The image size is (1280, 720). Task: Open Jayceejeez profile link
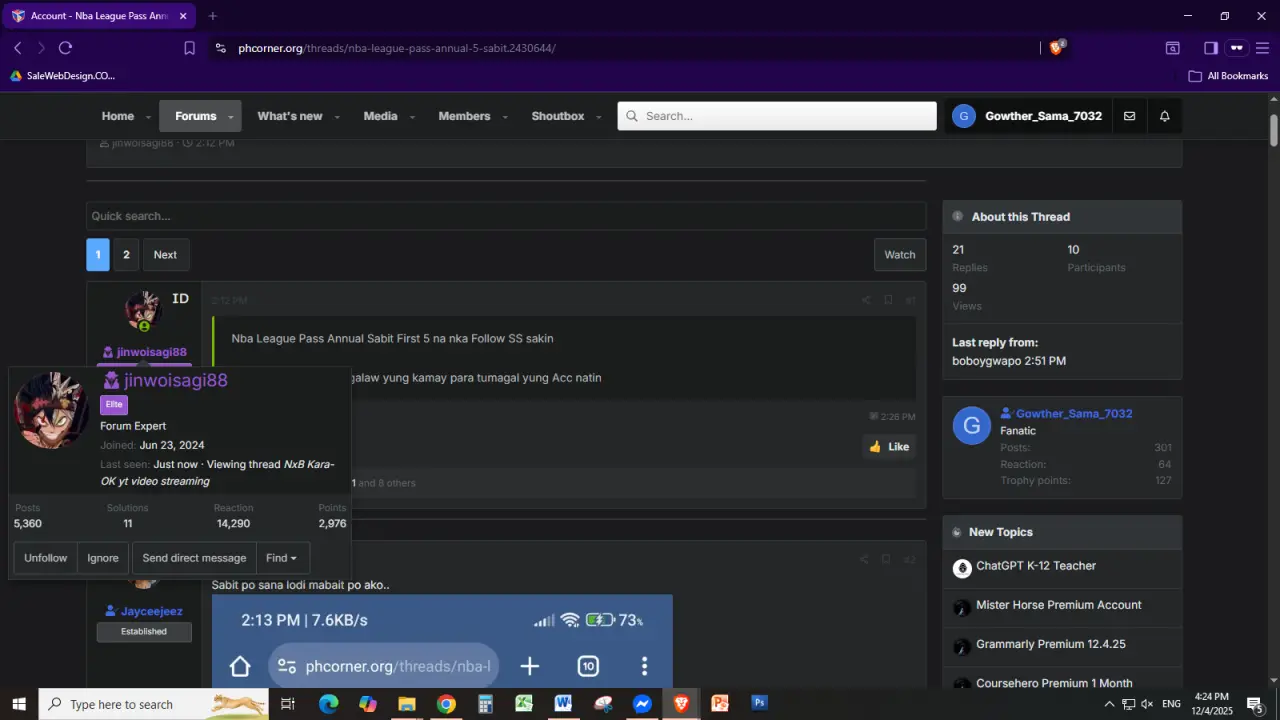click(151, 611)
